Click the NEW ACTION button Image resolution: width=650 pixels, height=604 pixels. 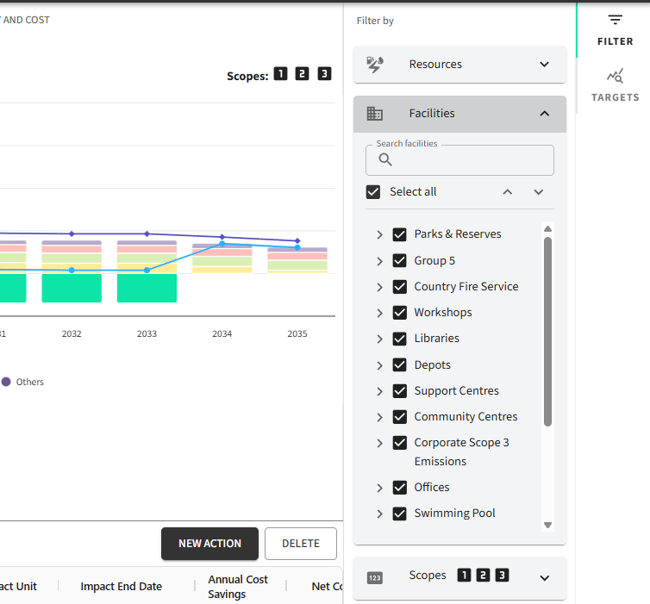pos(210,544)
